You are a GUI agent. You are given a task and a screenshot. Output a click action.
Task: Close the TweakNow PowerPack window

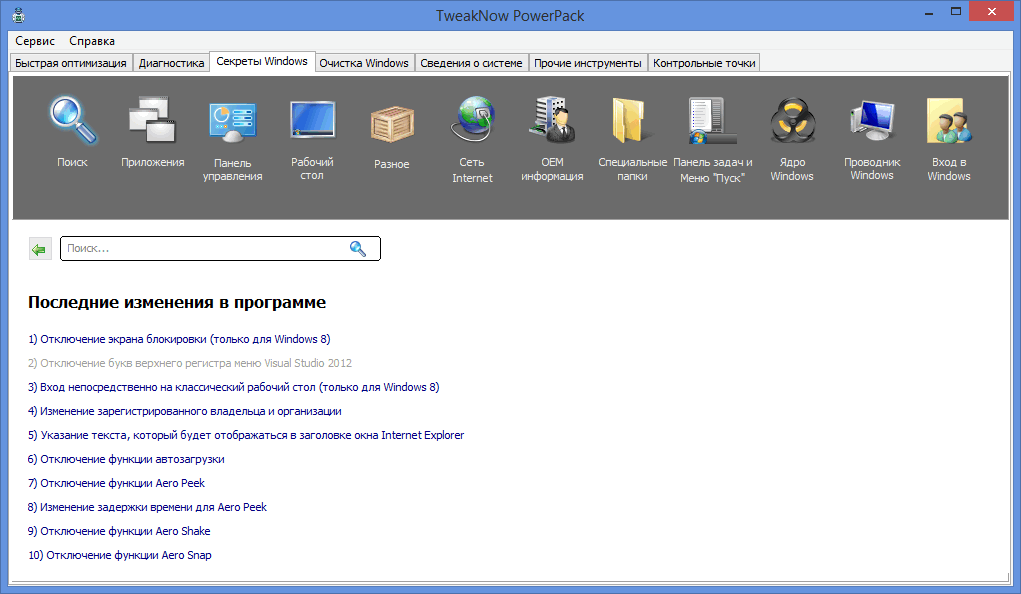pyautogui.click(x=992, y=12)
